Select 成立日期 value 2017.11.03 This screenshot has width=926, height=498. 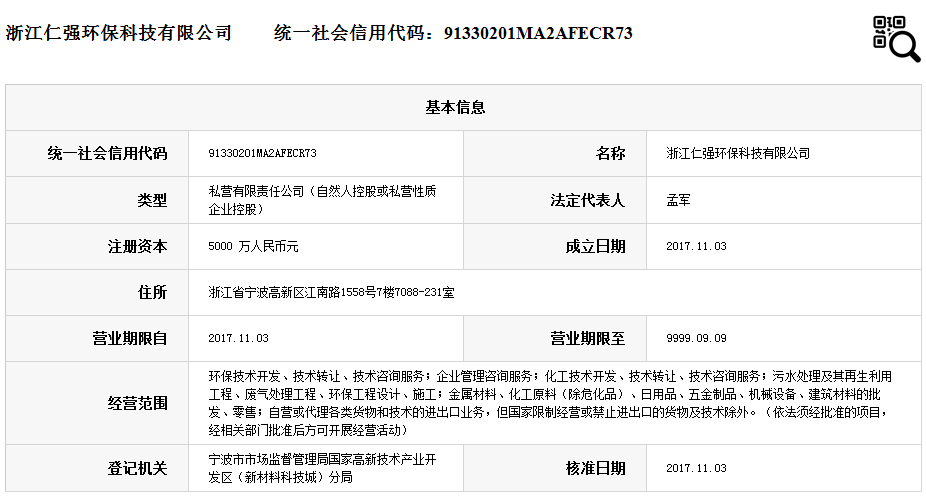tap(696, 246)
